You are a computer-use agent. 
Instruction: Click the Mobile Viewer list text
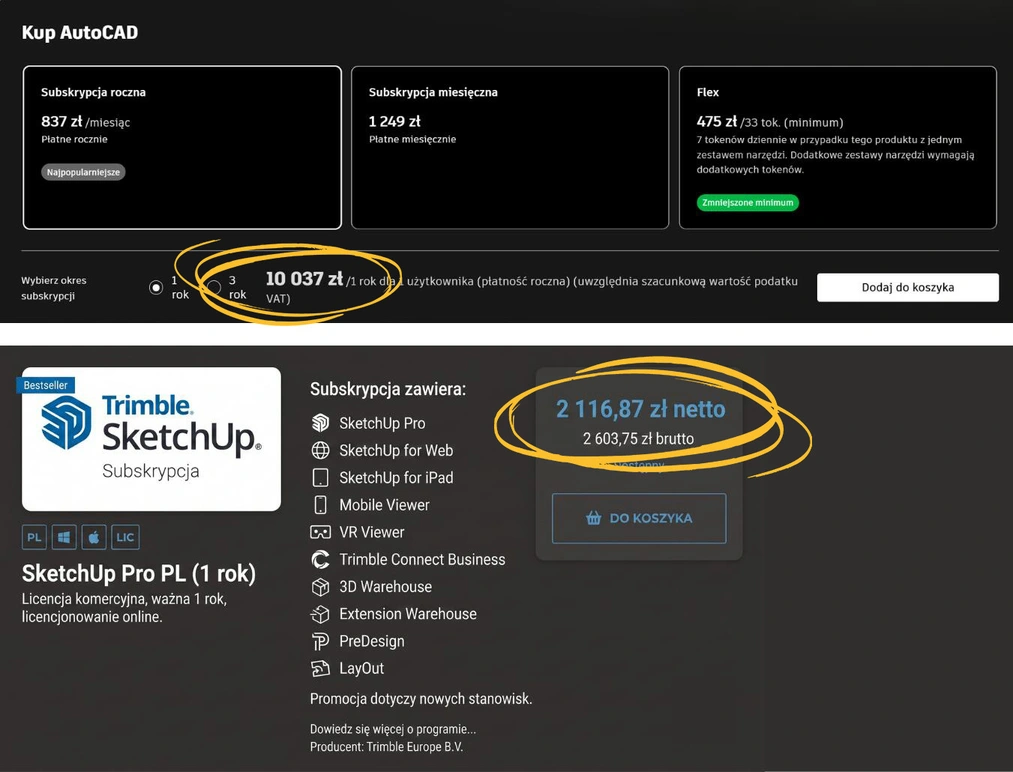click(384, 505)
